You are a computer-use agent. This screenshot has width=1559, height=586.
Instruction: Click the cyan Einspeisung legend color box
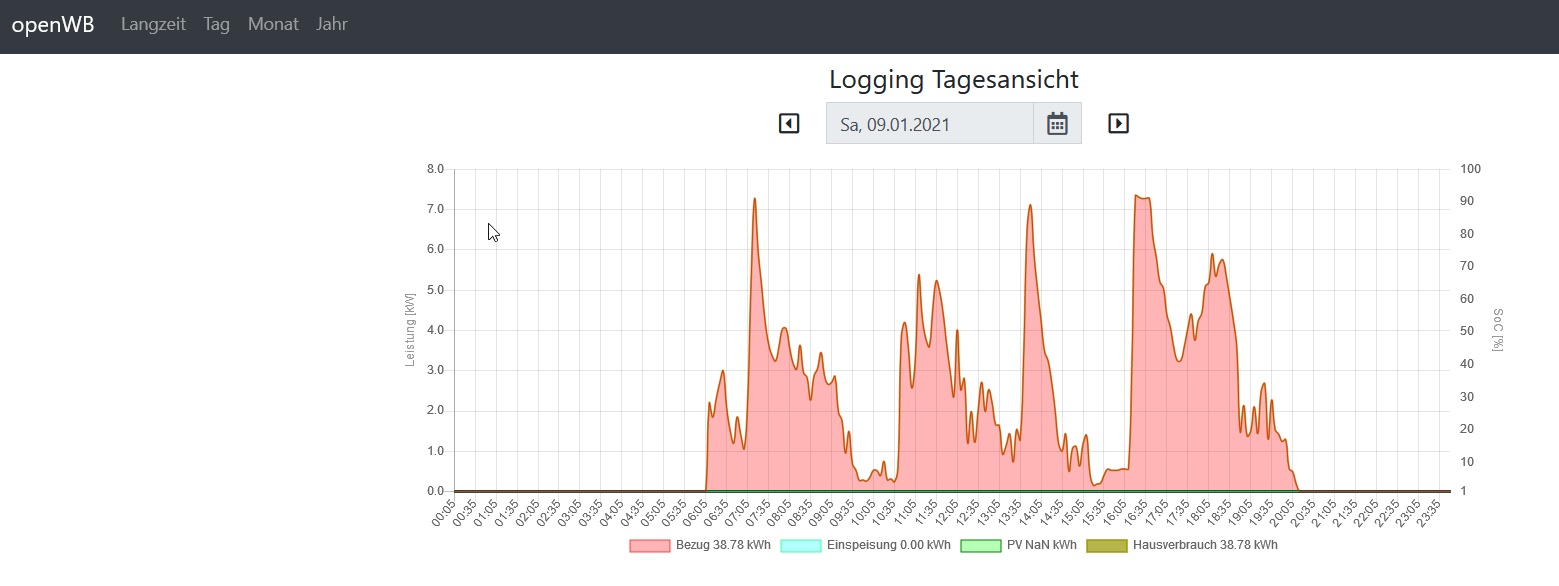(x=799, y=546)
